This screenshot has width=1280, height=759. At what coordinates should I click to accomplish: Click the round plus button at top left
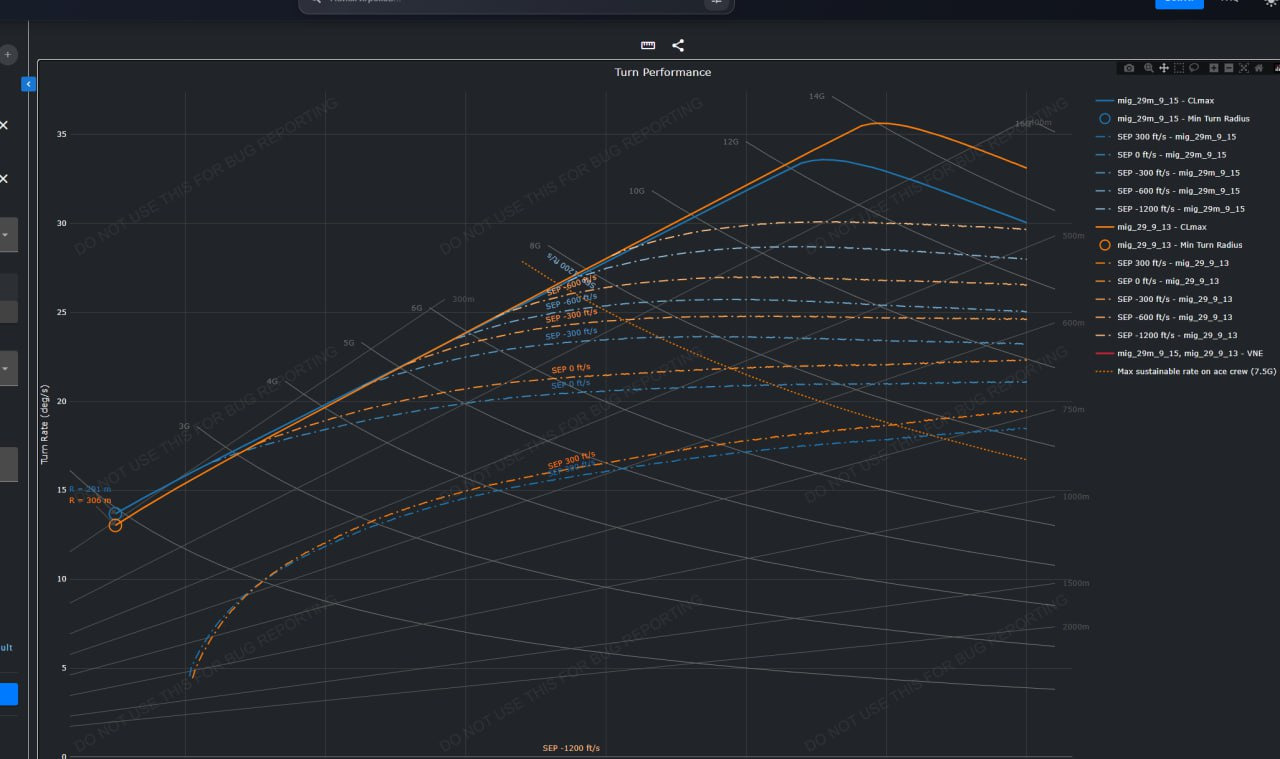pyautogui.click(x=7, y=55)
